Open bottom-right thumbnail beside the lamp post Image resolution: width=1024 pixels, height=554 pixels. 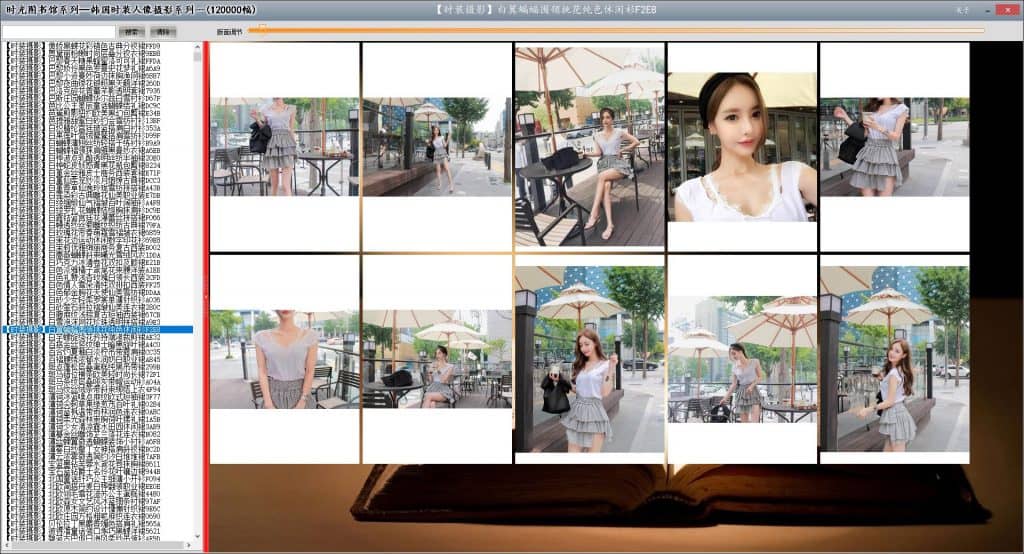895,358
